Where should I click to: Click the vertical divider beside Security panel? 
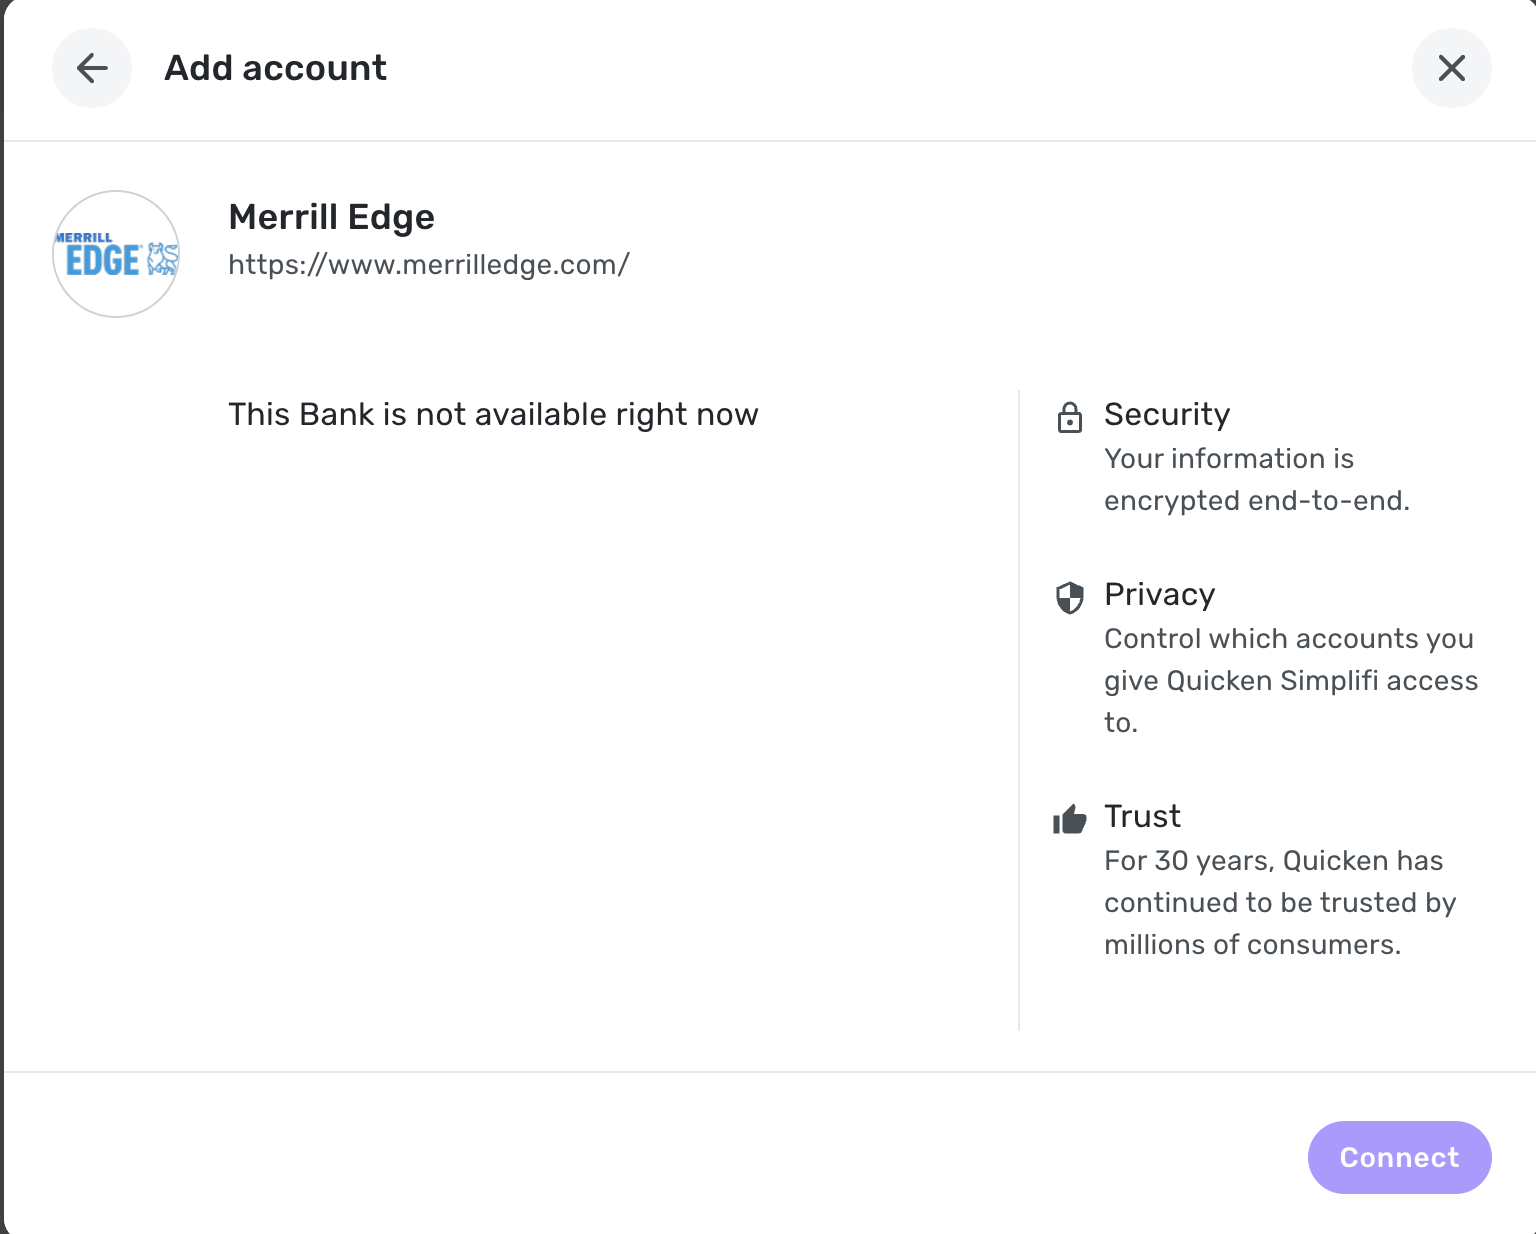pos(1019,710)
